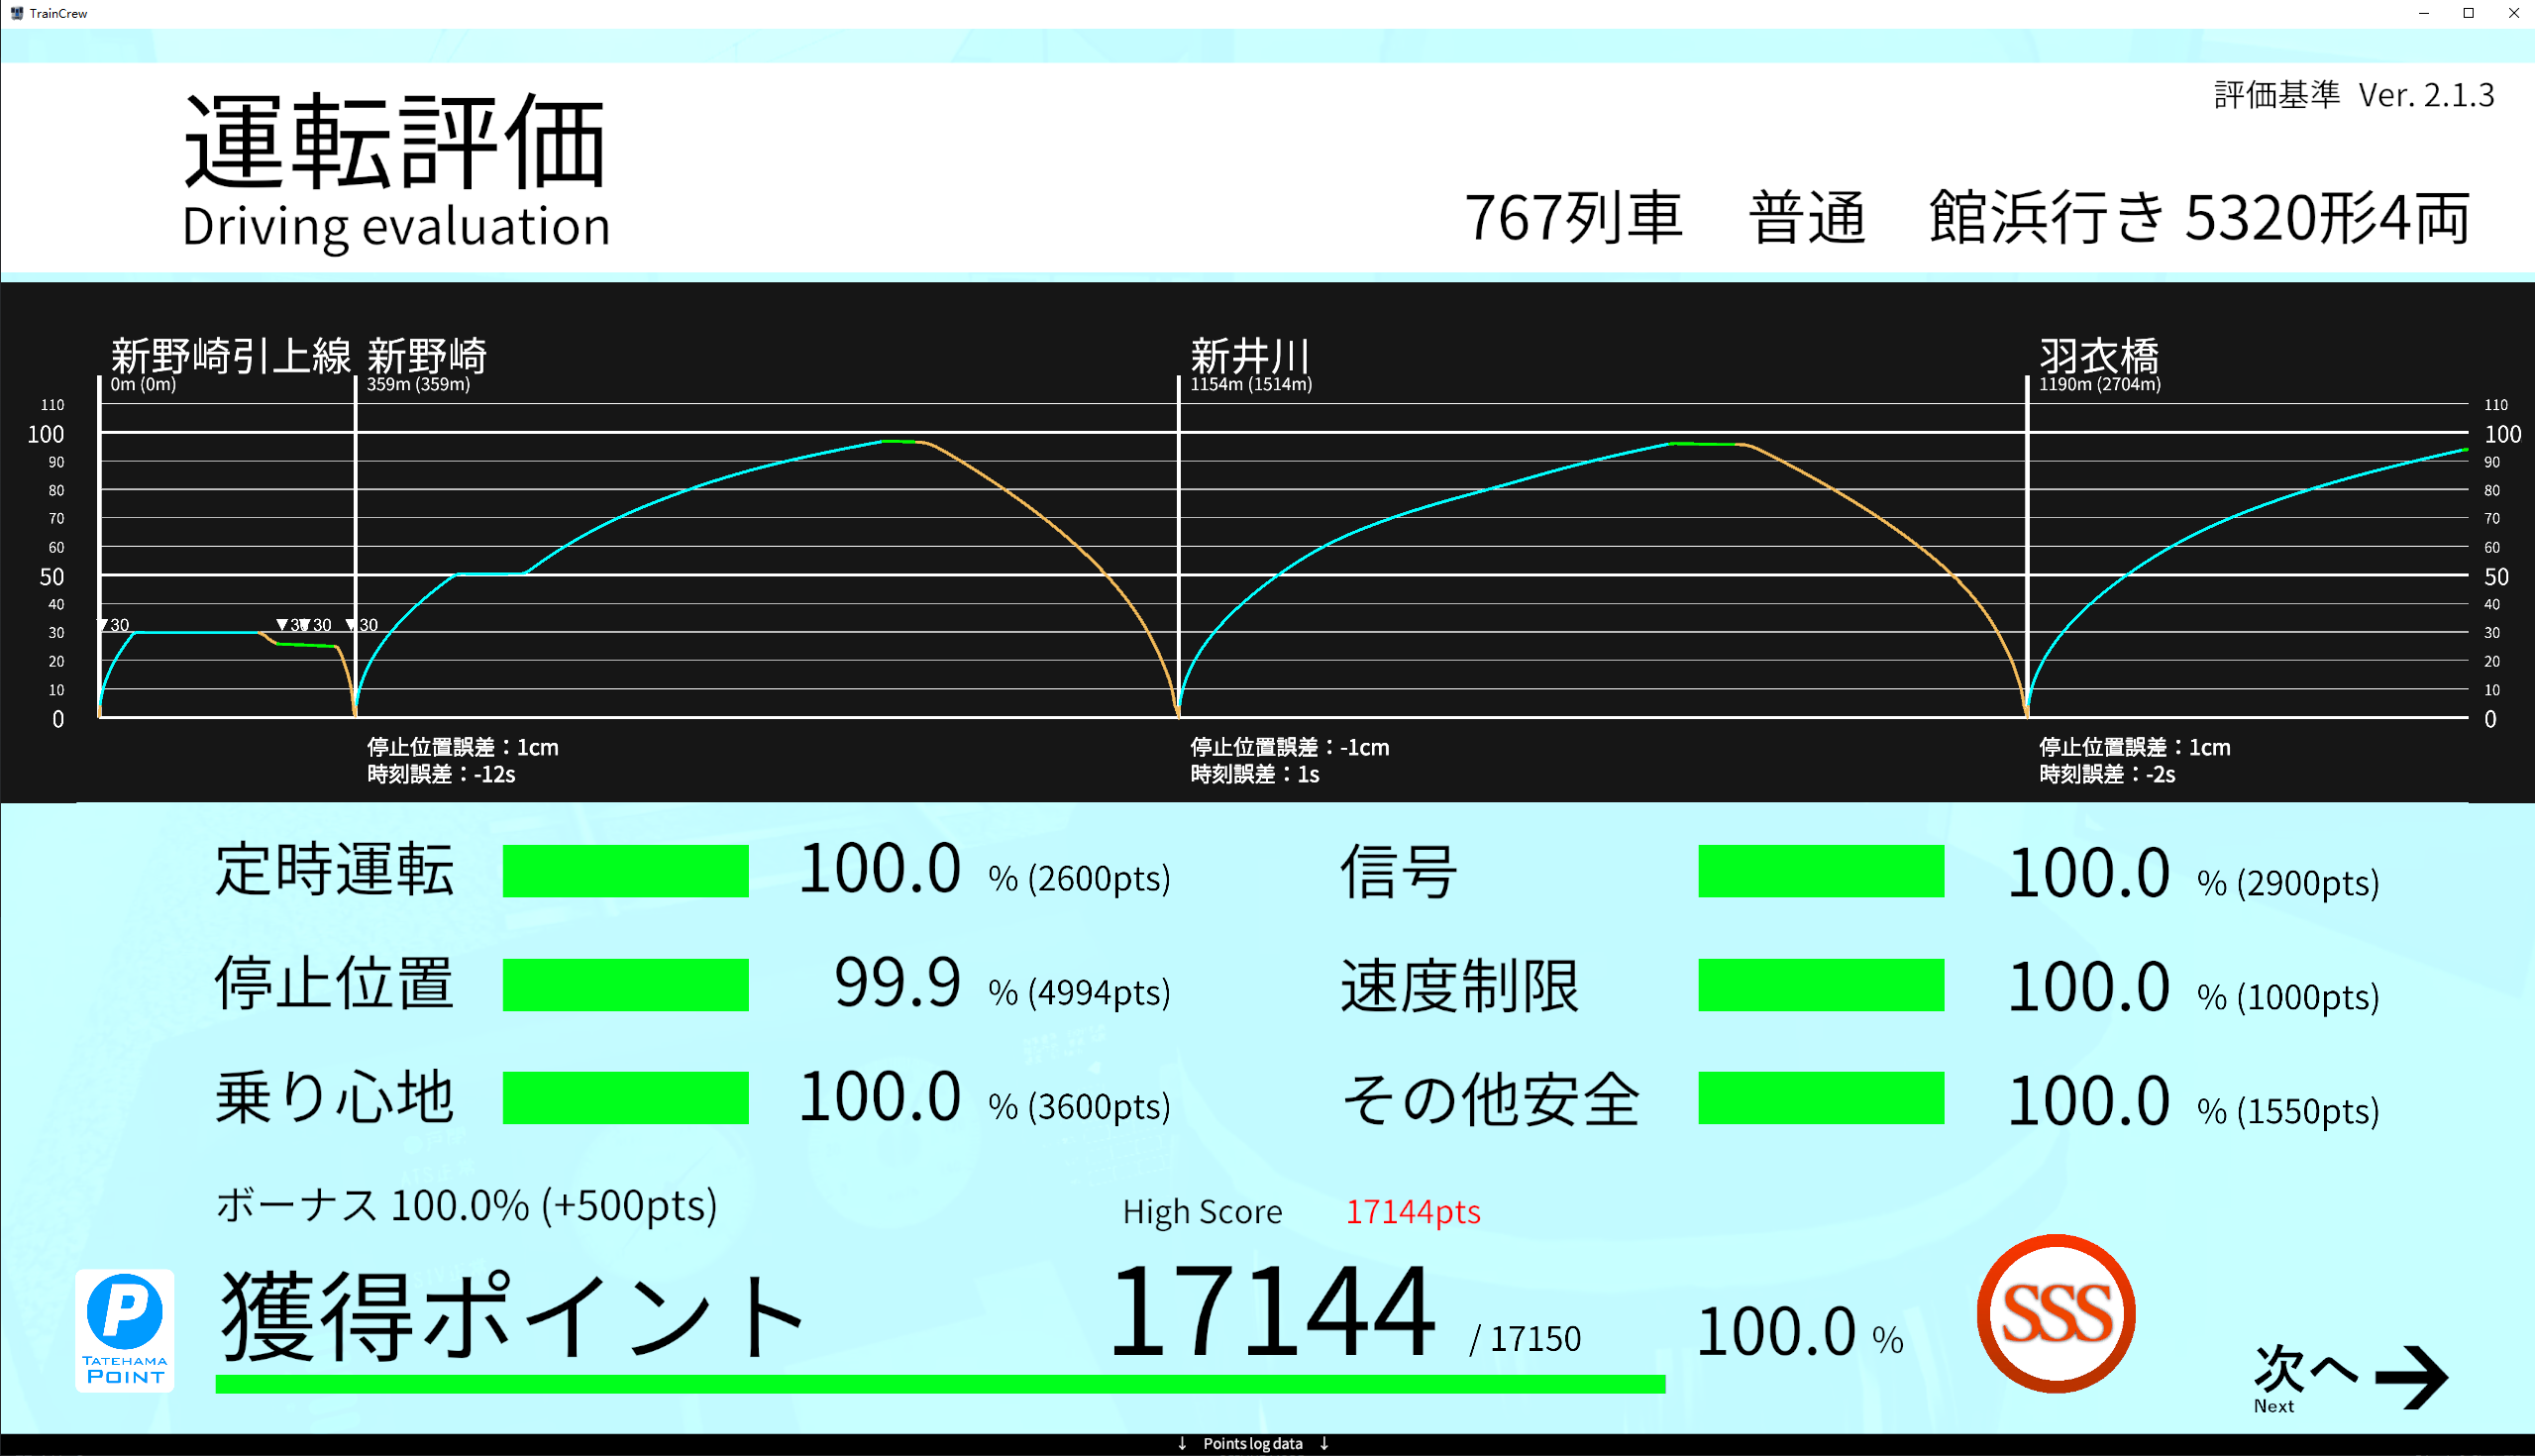2535x1456 pixels.
Task: Click the 信号 green score bar
Action: coord(1820,871)
